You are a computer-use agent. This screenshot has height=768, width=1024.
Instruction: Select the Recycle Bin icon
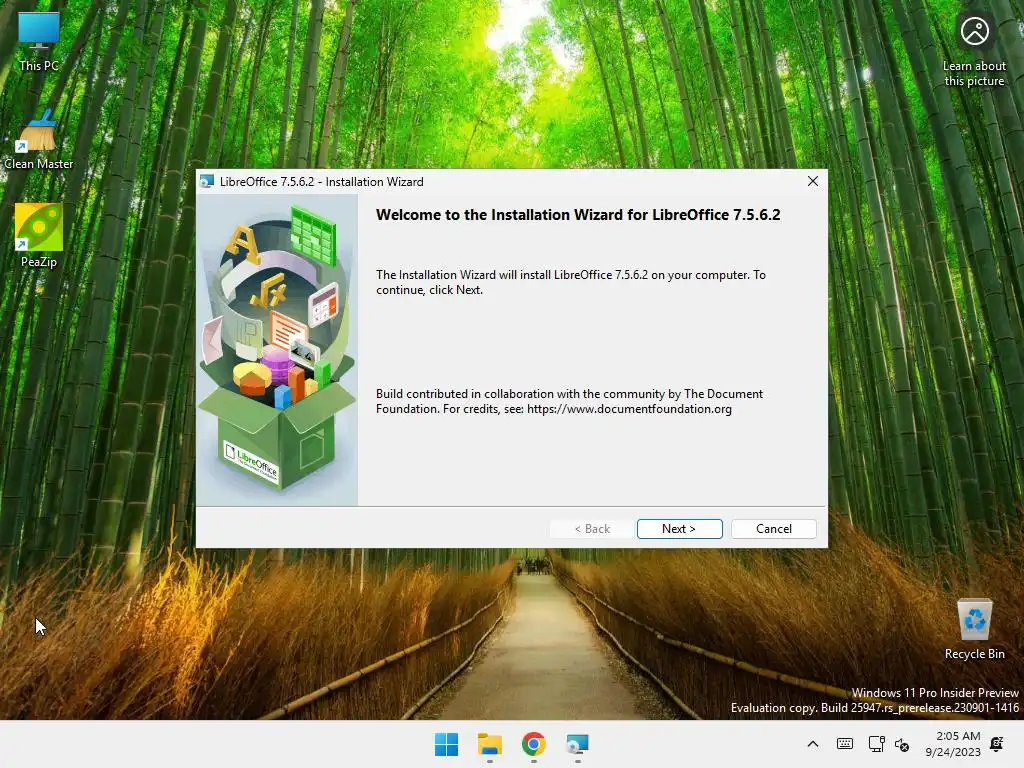(x=974, y=629)
